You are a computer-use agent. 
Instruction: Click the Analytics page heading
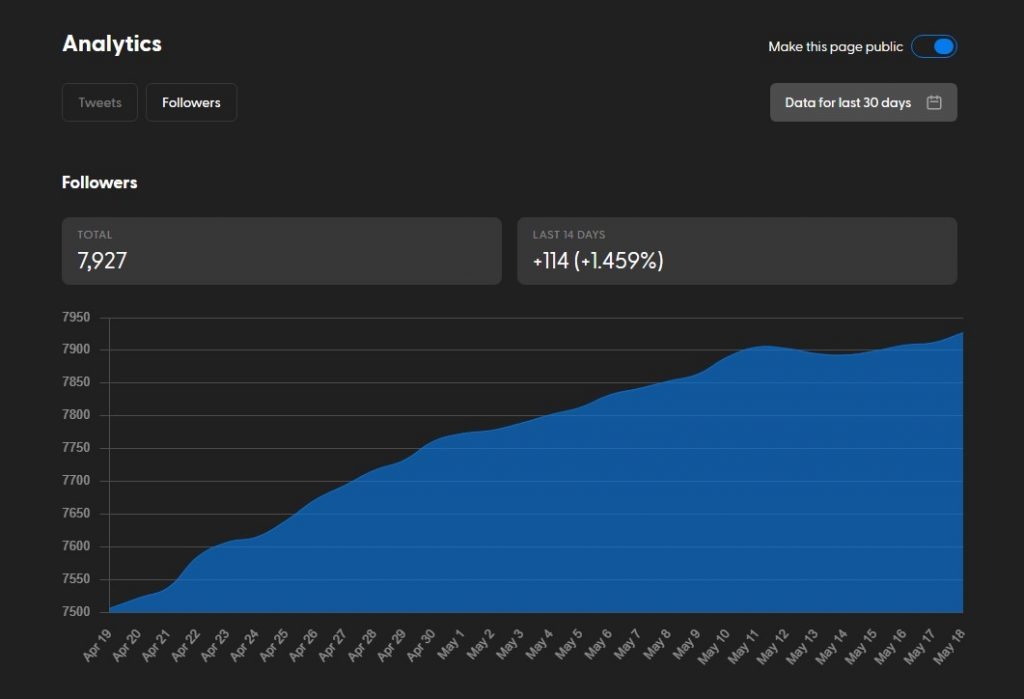tap(112, 44)
